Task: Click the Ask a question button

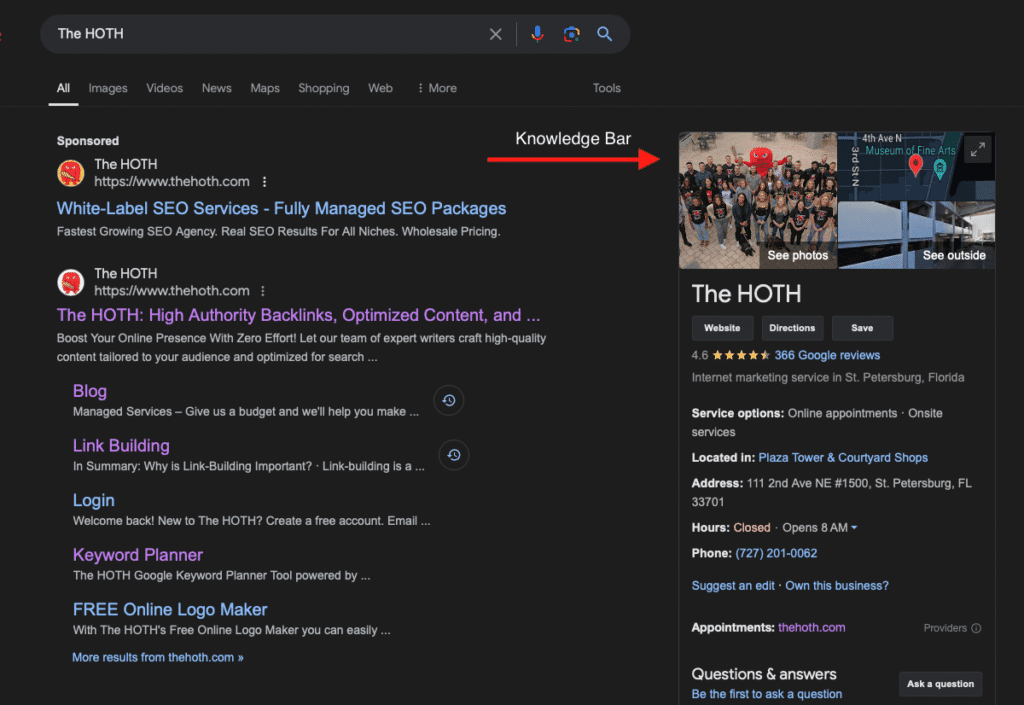Action: (939, 684)
